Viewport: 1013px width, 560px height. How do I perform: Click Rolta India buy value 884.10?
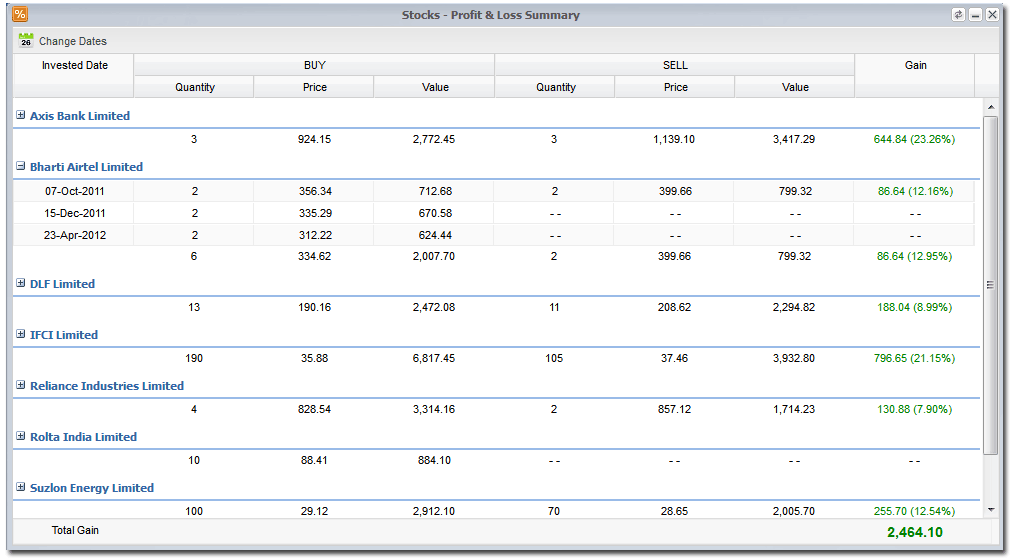tap(434, 461)
